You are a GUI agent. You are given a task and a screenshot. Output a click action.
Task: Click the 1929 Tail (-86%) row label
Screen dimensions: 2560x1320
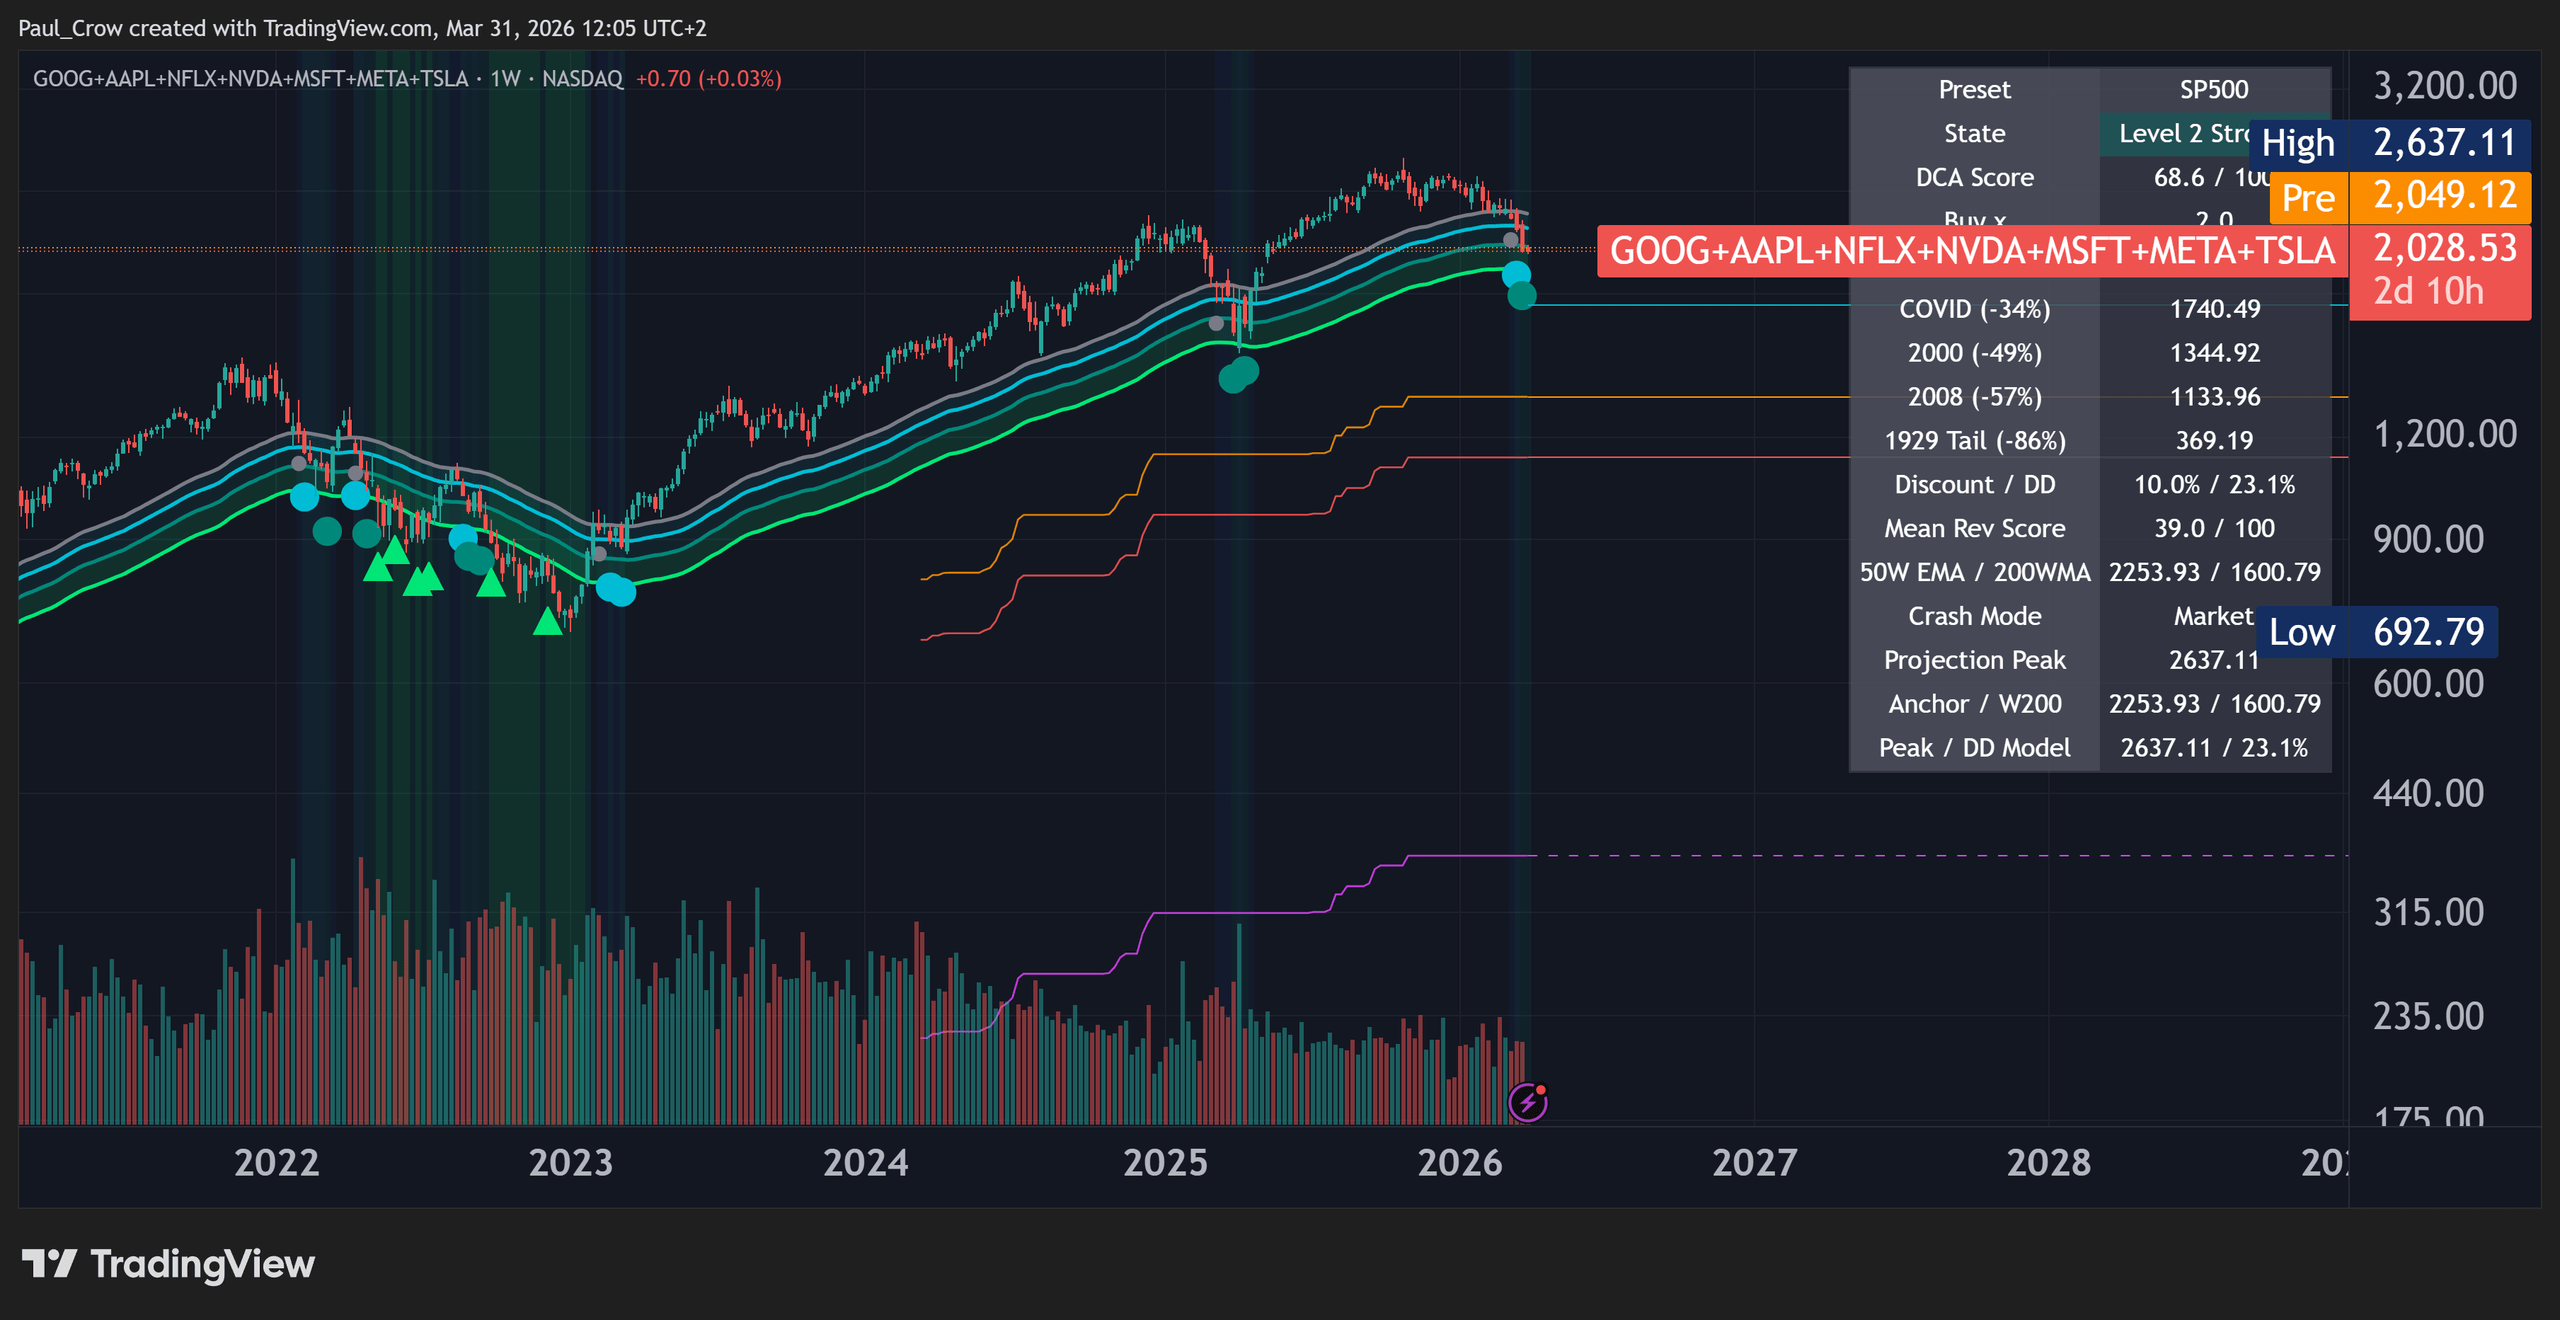click(x=1974, y=441)
